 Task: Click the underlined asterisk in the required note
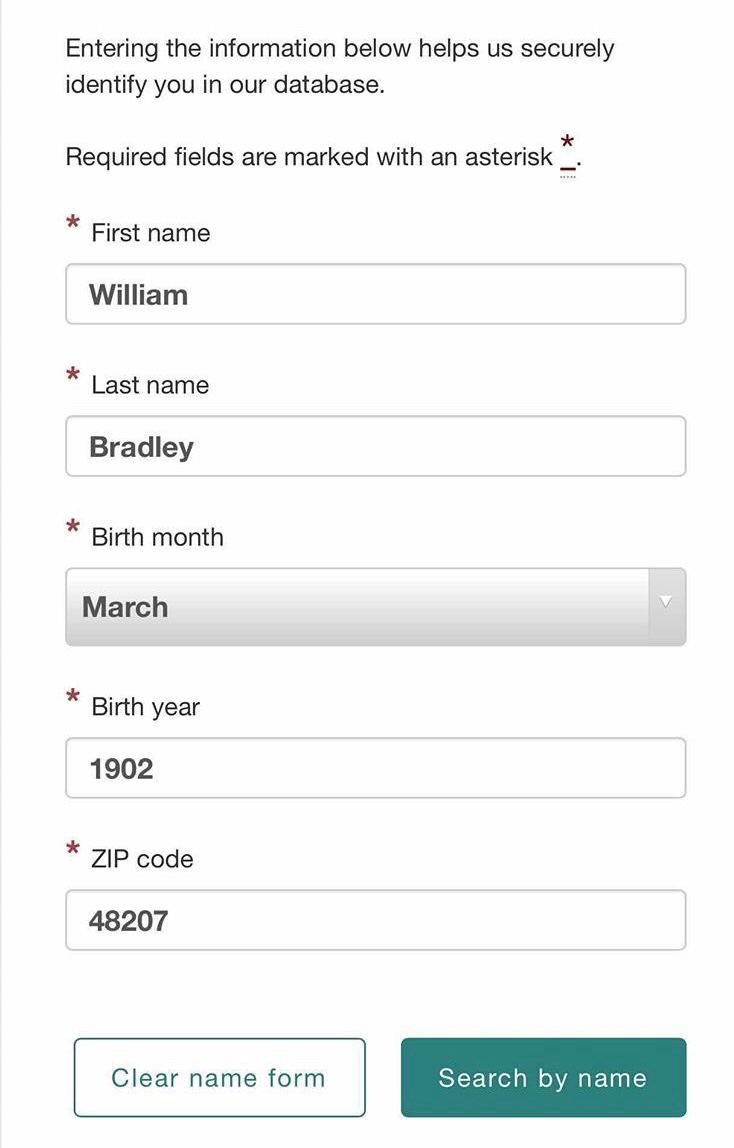tap(568, 150)
